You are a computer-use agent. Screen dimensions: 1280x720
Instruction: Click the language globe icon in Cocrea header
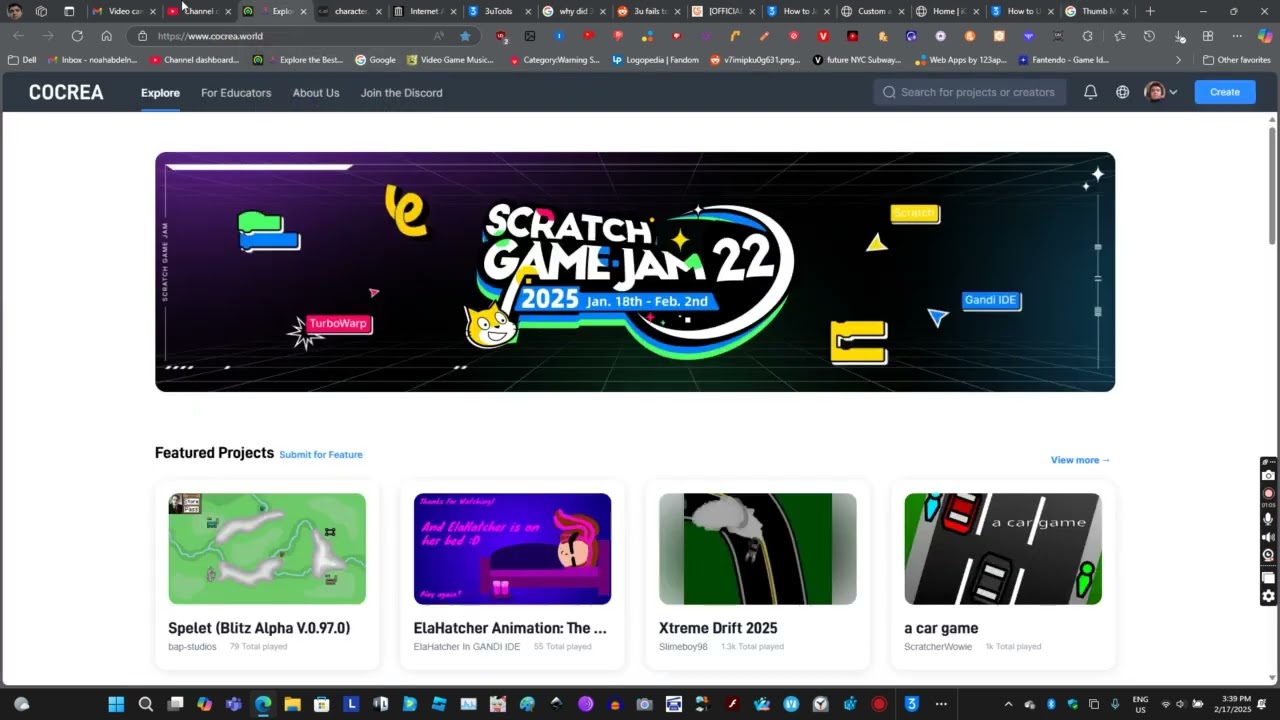pos(1123,92)
